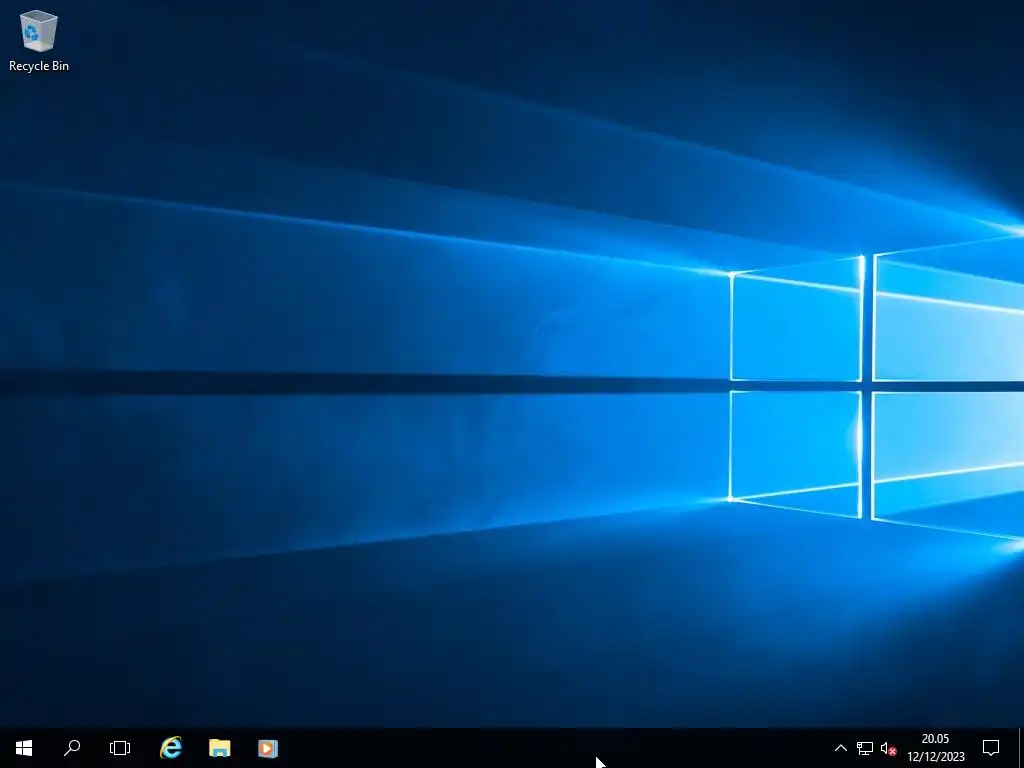Open the network status tray icon

point(865,748)
